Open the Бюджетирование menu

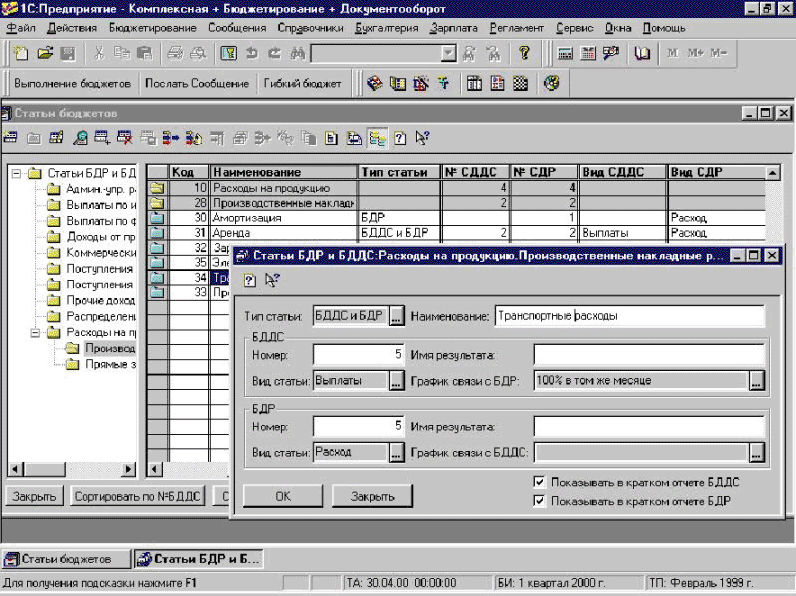(x=152, y=28)
